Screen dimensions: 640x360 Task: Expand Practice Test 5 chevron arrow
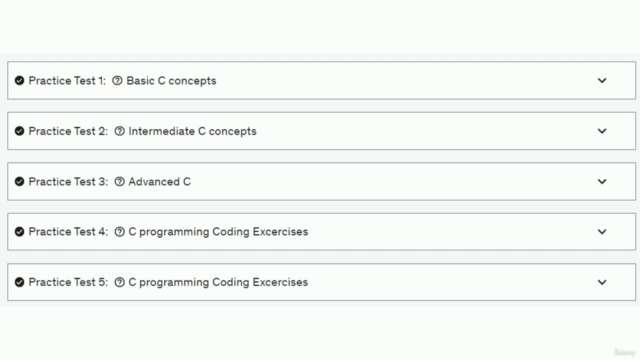coord(602,282)
